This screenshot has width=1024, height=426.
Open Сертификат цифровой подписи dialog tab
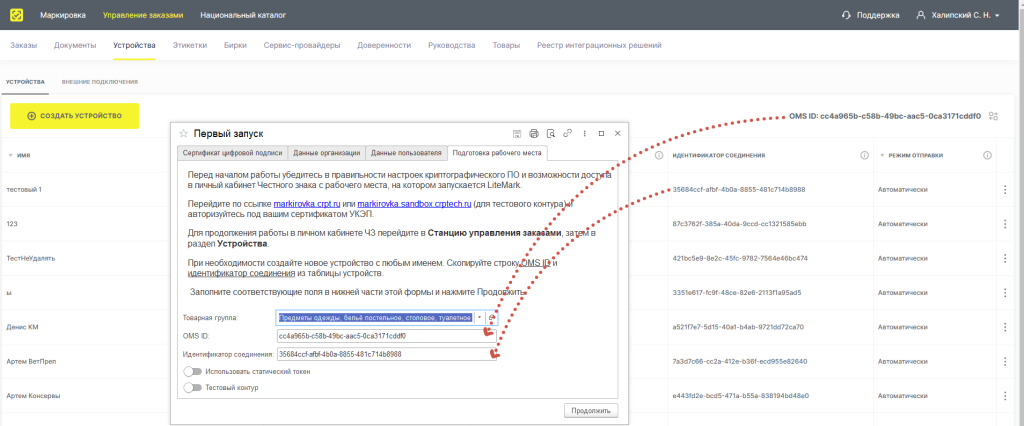click(x=232, y=153)
